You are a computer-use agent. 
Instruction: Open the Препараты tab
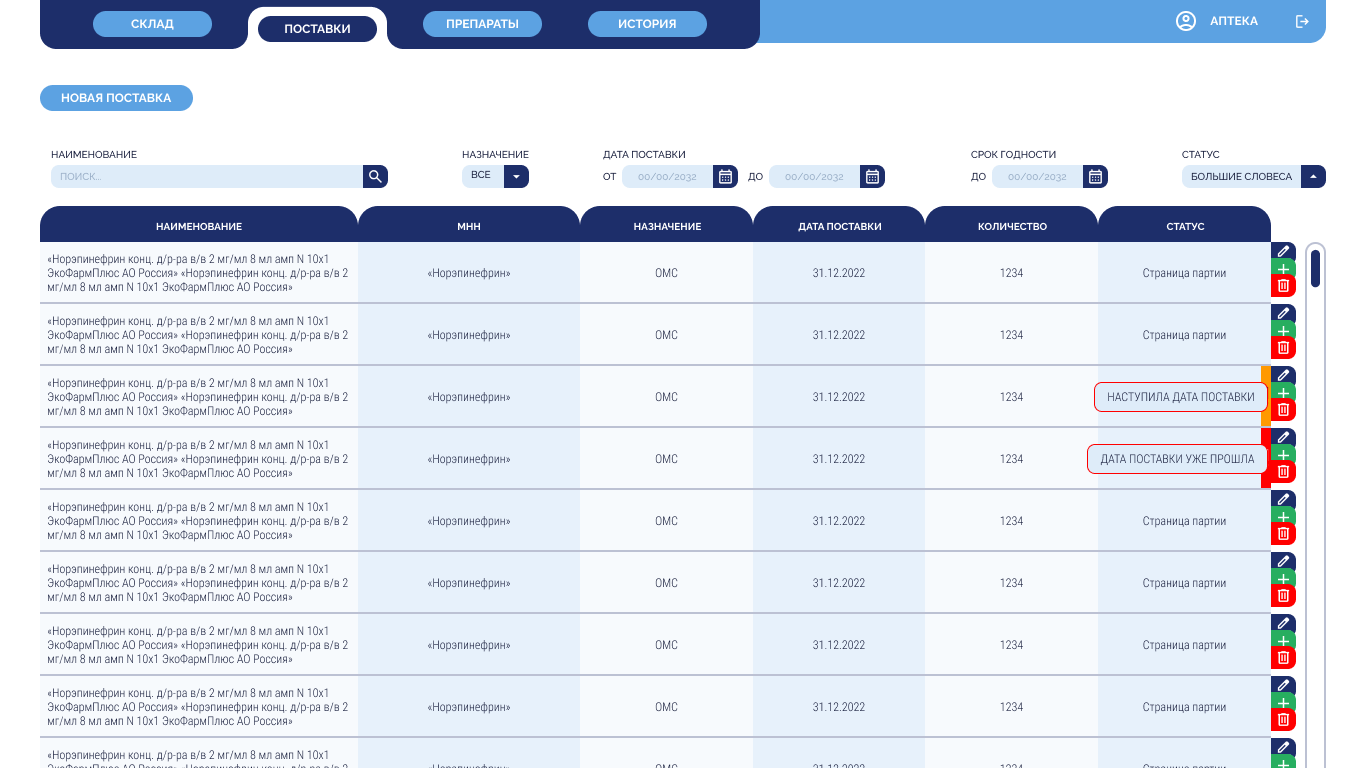tap(482, 24)
